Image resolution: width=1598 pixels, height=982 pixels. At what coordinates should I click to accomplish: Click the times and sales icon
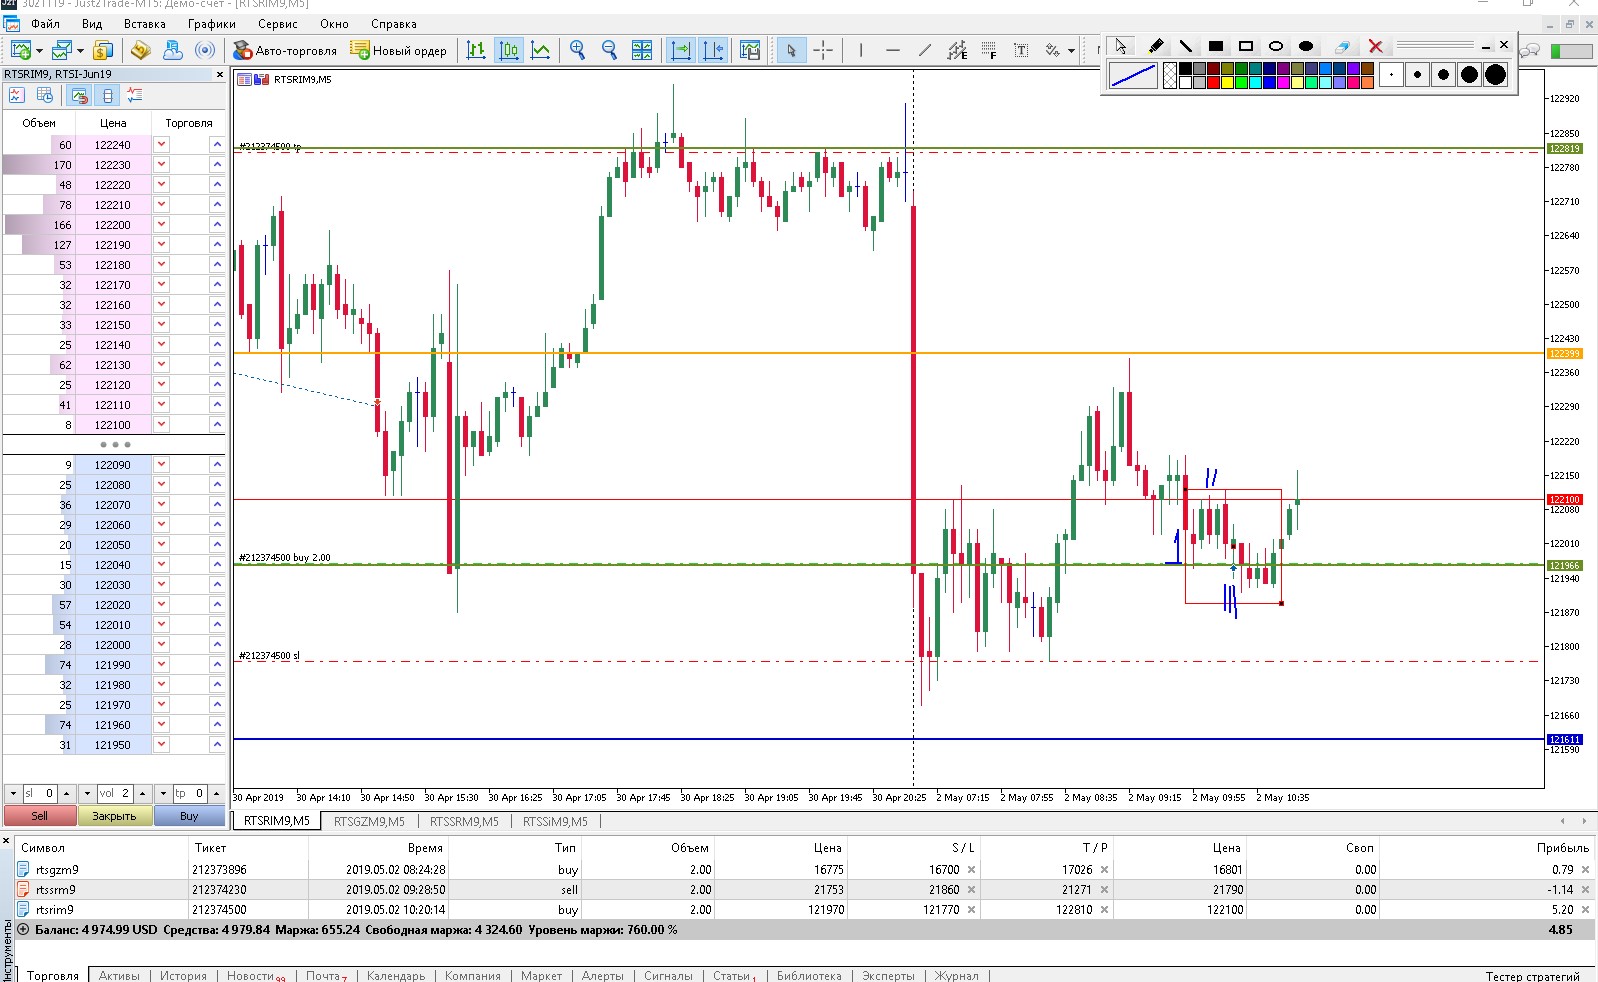click(45, 95)
